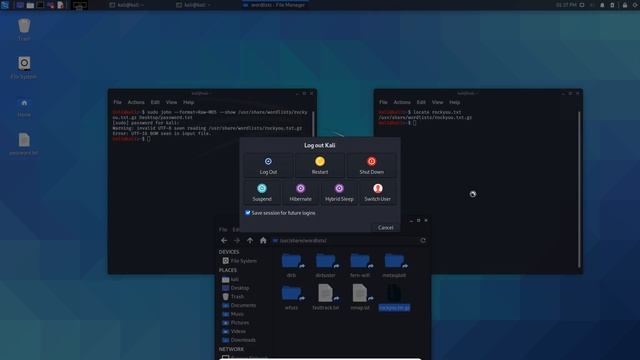
Task: Open File menu in right terminal
Action: click(383, 102)
